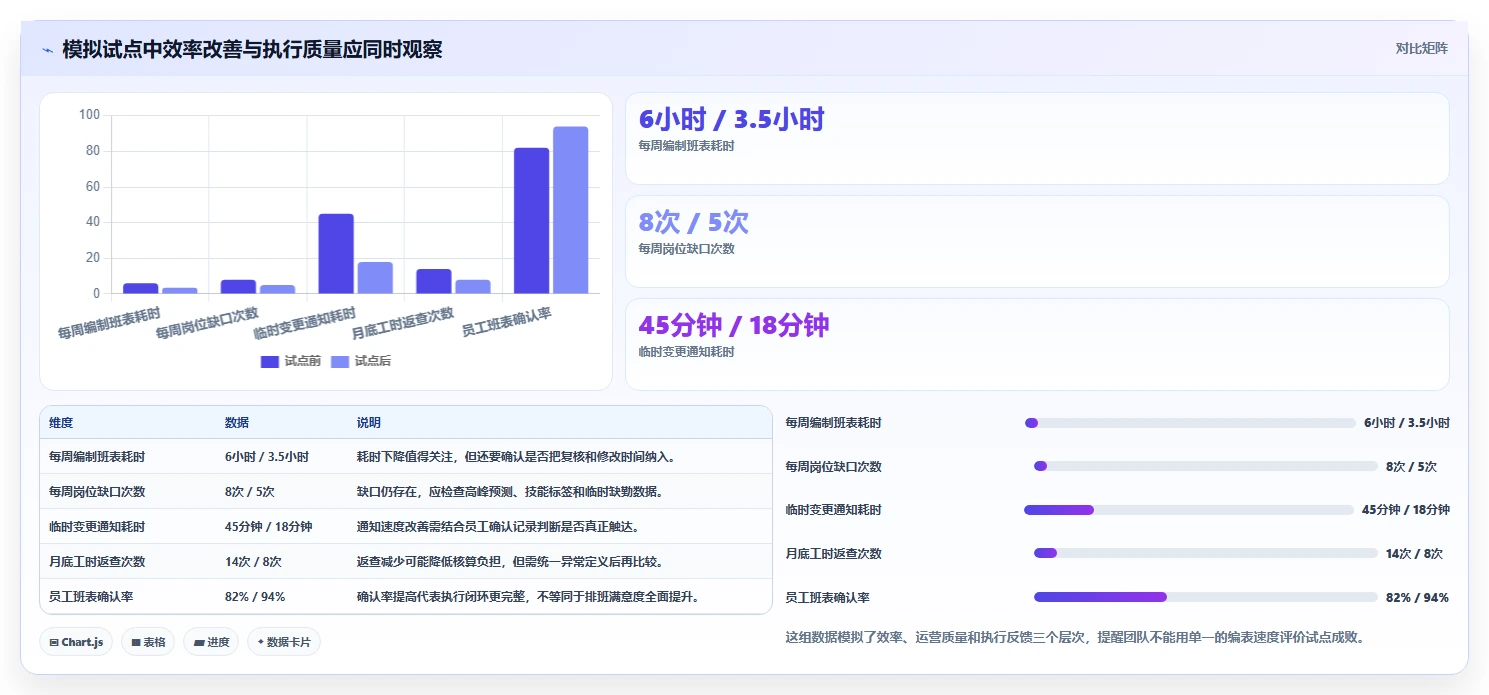Click the summary sentence starting 这组数据模拟了
The height and width of the screenshot is (695, 1489).
pyautogui.click(x=1076, y=636)
